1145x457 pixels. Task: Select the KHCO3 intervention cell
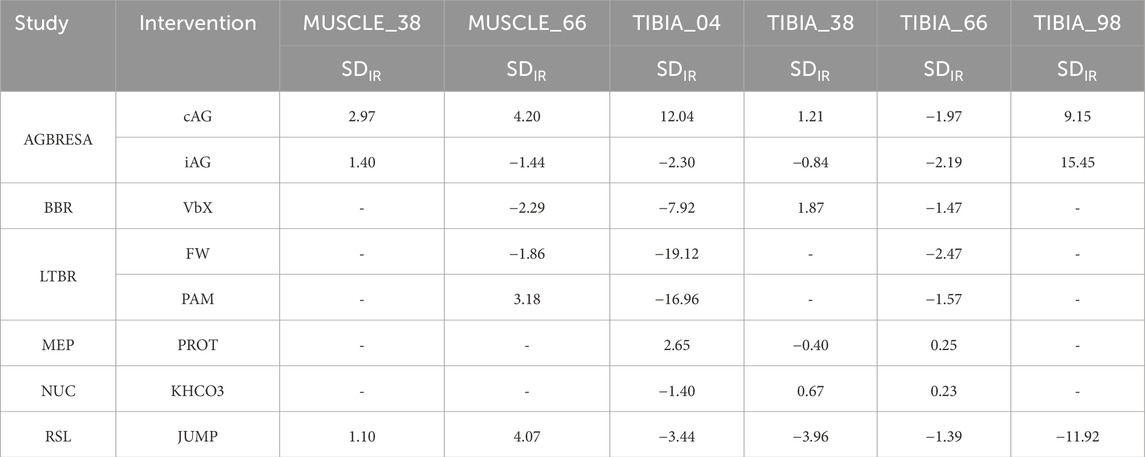click(x=198, y=388)
